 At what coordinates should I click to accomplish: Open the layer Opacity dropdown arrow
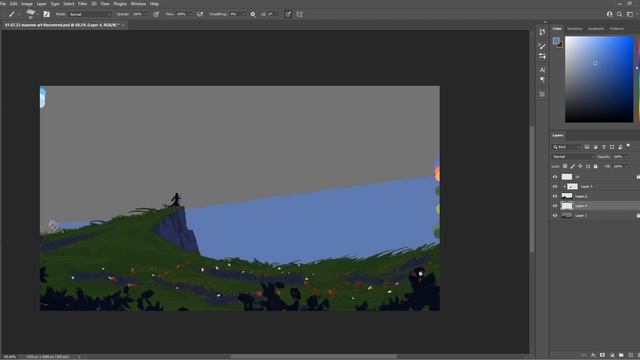coord(627,157)
